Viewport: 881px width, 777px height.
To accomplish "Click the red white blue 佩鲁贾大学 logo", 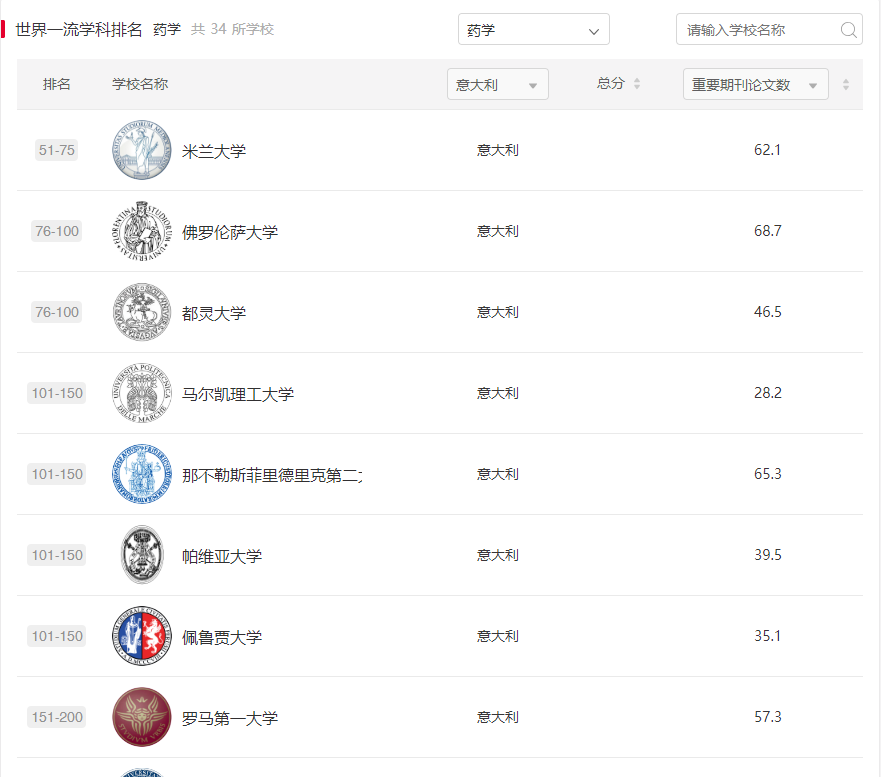I will tap(142, 636).
